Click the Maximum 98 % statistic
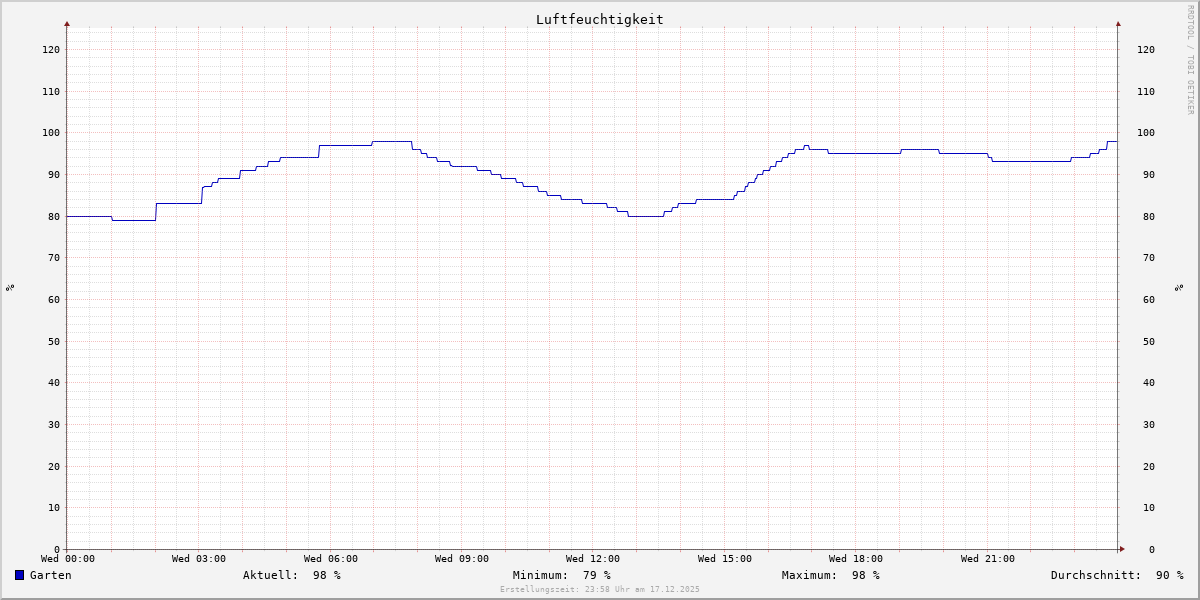1200x600 pixels. 830,575
